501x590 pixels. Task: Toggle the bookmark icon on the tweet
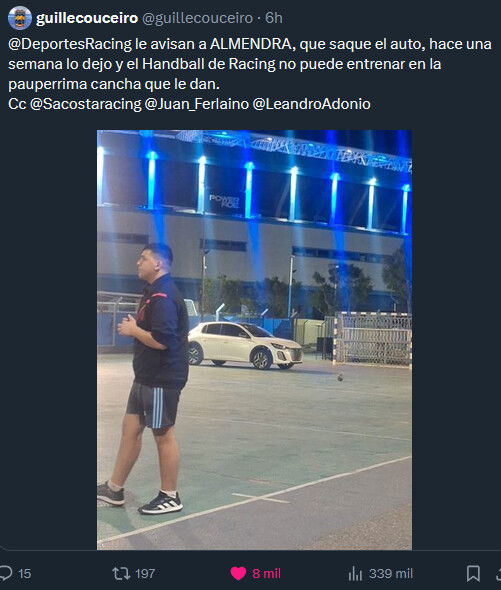(x=473, y=573)
